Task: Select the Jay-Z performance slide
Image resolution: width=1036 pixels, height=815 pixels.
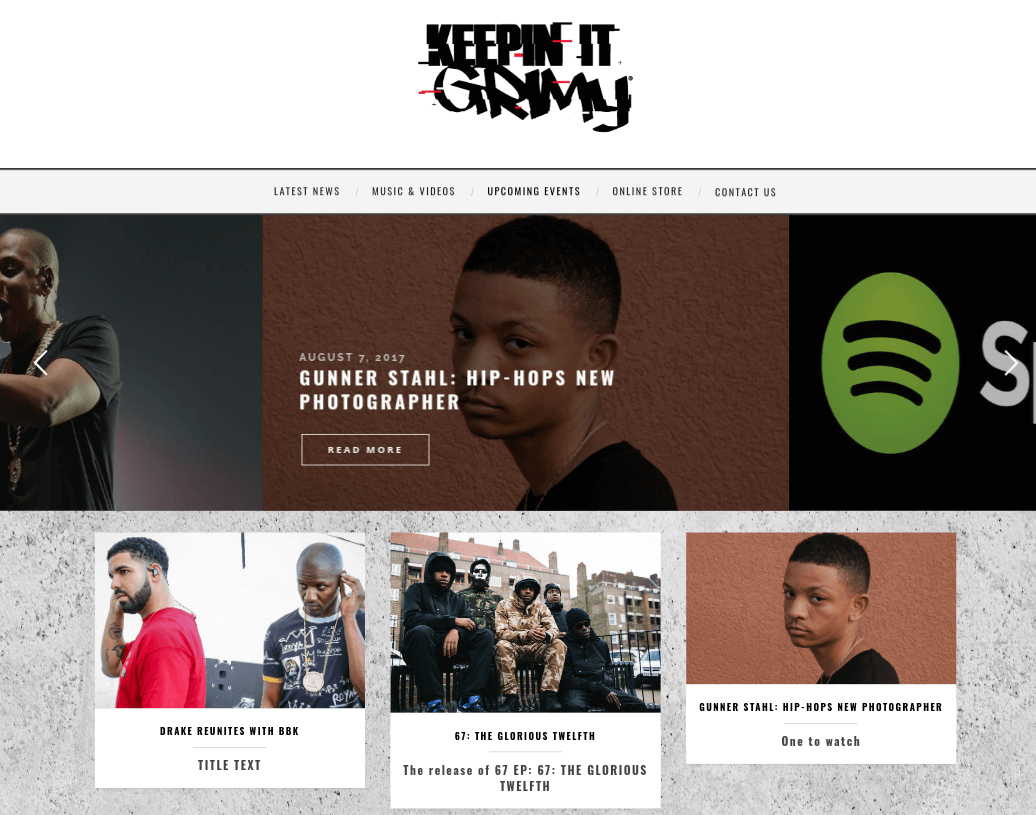Action: (x=131, y=363)
